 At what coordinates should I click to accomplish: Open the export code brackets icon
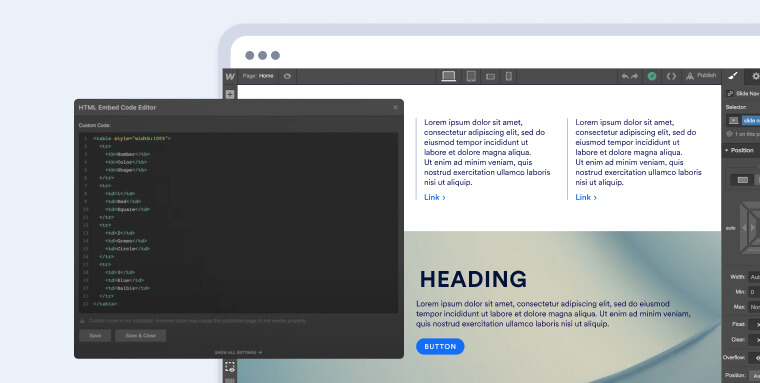[x=671, y=76]
